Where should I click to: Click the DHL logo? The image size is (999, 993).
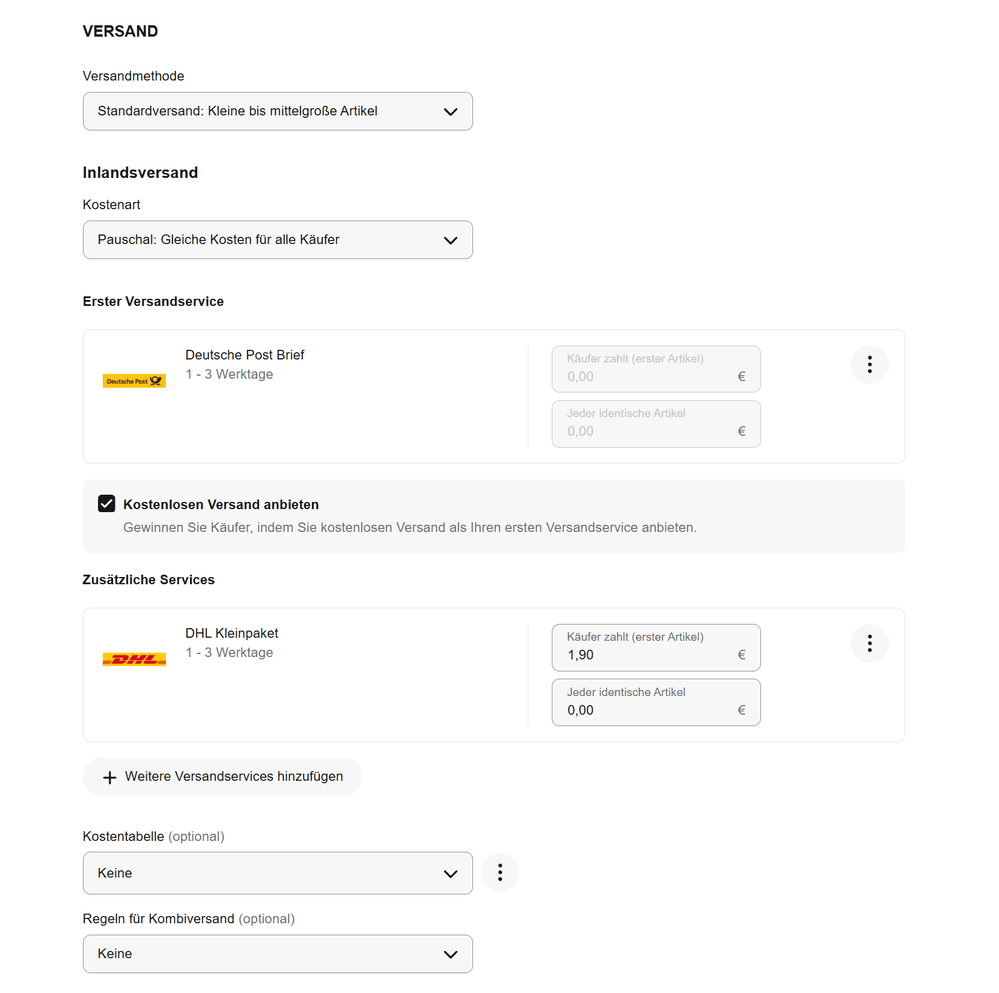pos(134,659)
